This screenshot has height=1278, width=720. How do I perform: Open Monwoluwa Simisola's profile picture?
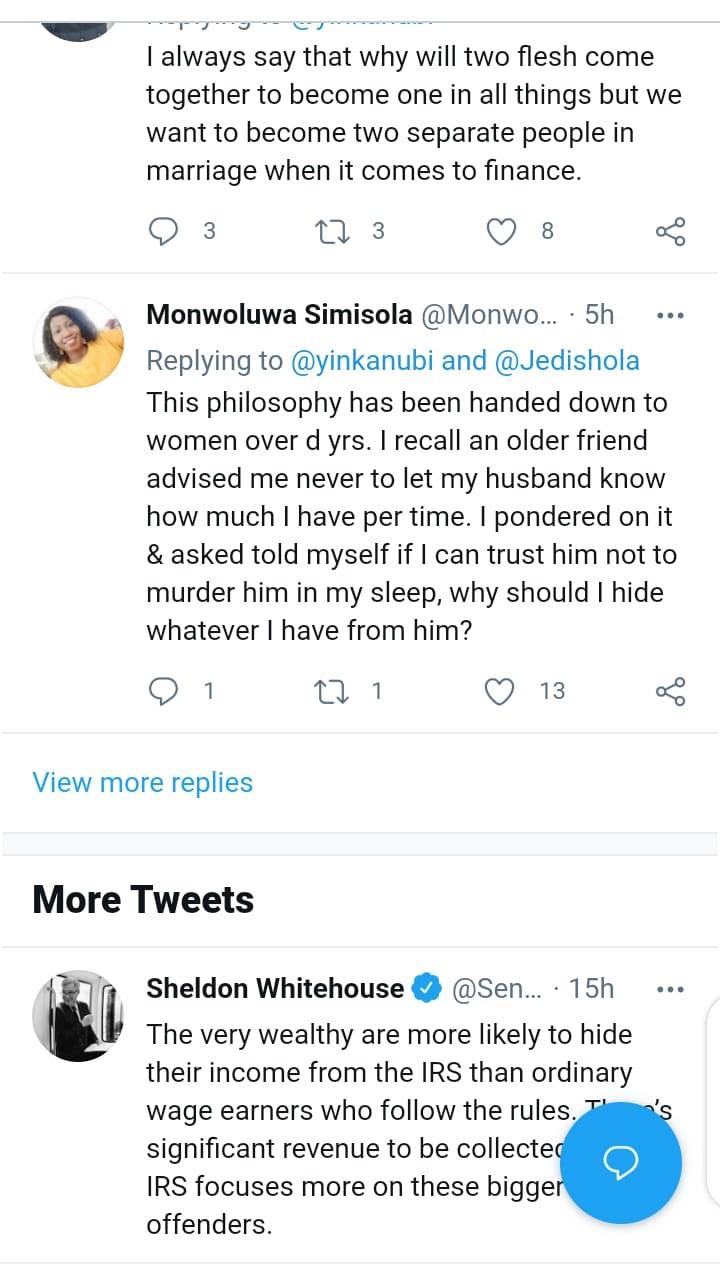tap(78, 342)
